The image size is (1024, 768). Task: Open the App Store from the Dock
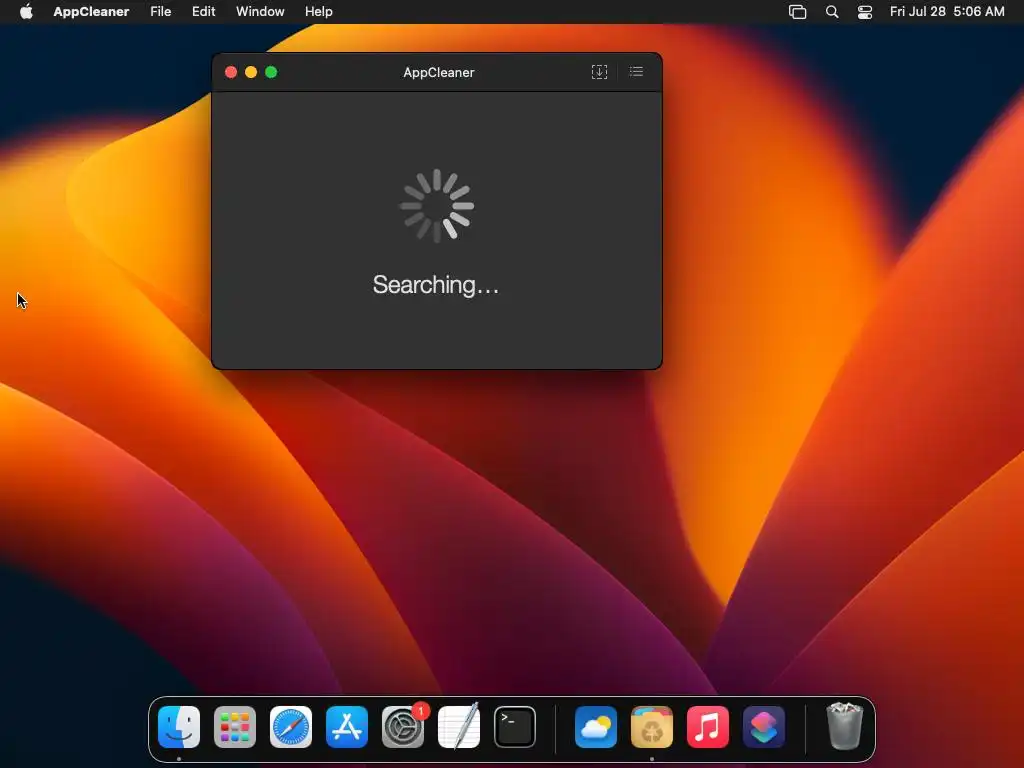347,727
